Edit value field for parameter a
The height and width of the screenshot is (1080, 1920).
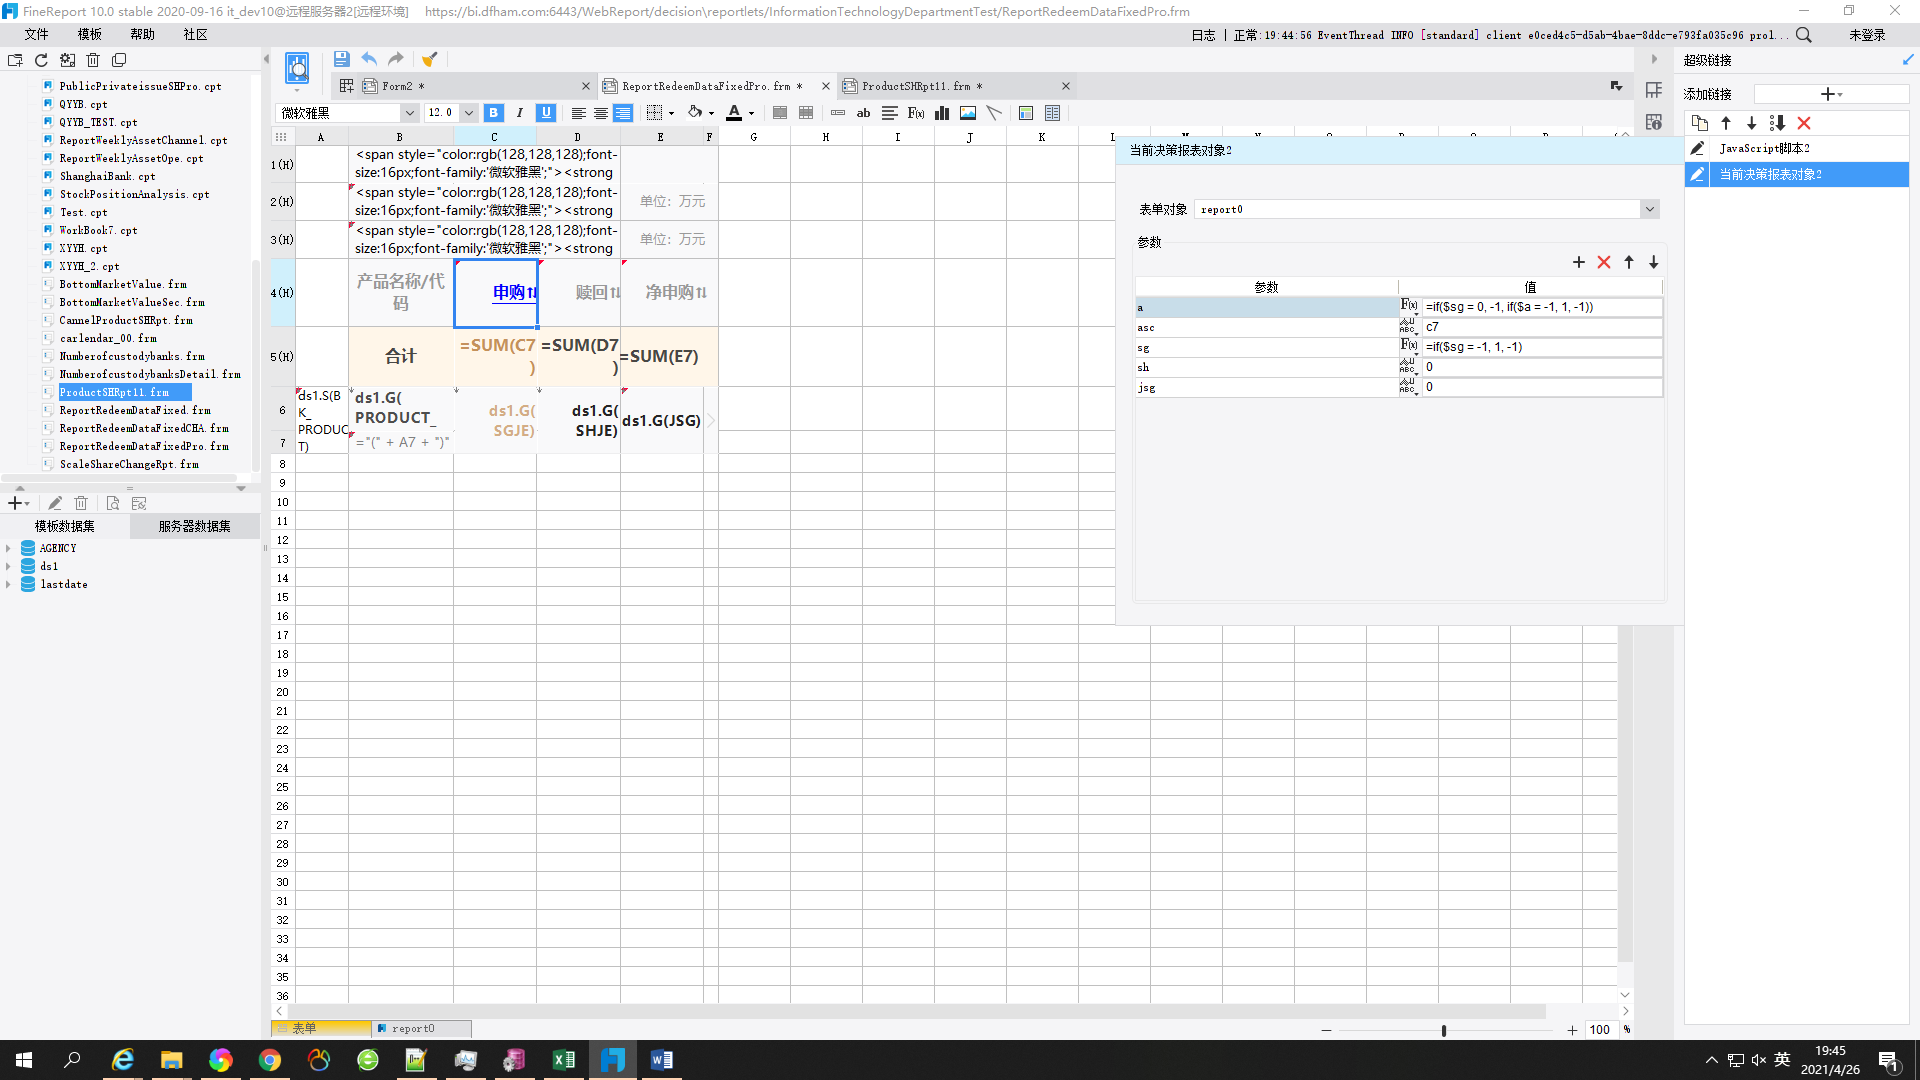[1541, 307]
